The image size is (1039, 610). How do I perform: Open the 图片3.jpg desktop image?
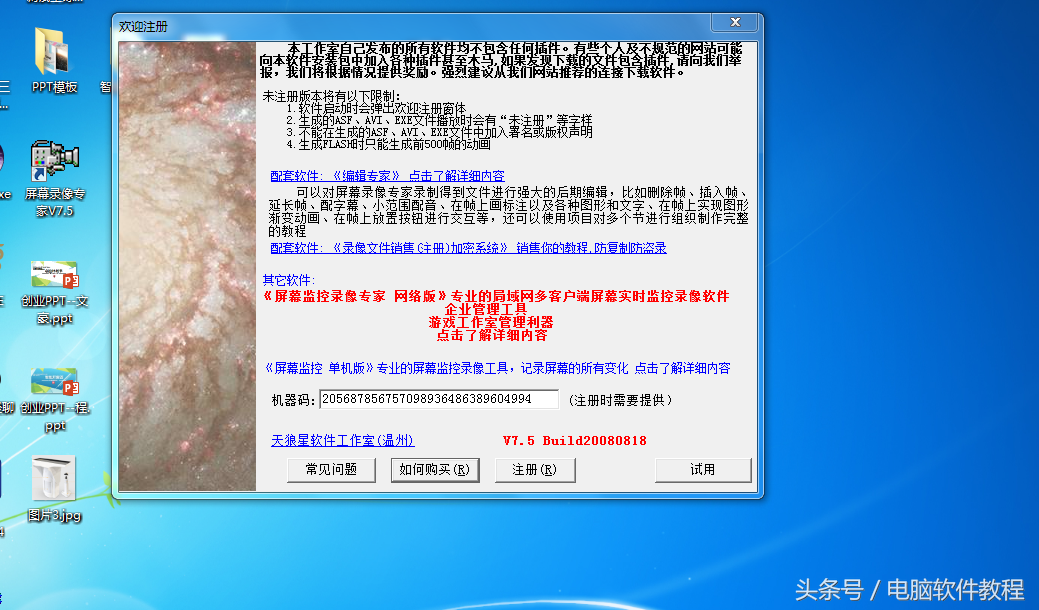(x=54, y=488)
